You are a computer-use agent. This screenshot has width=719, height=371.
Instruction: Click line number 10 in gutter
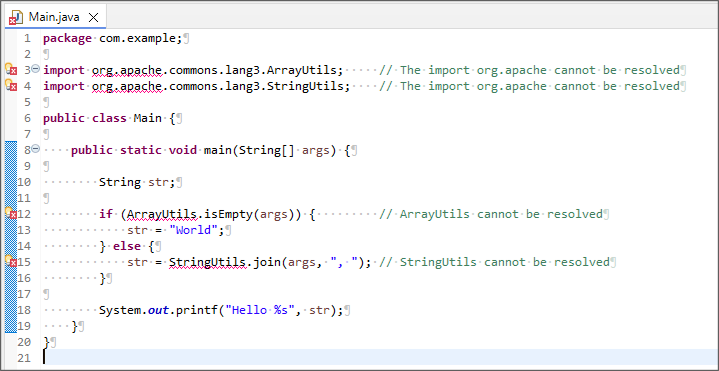pos(24,183)
